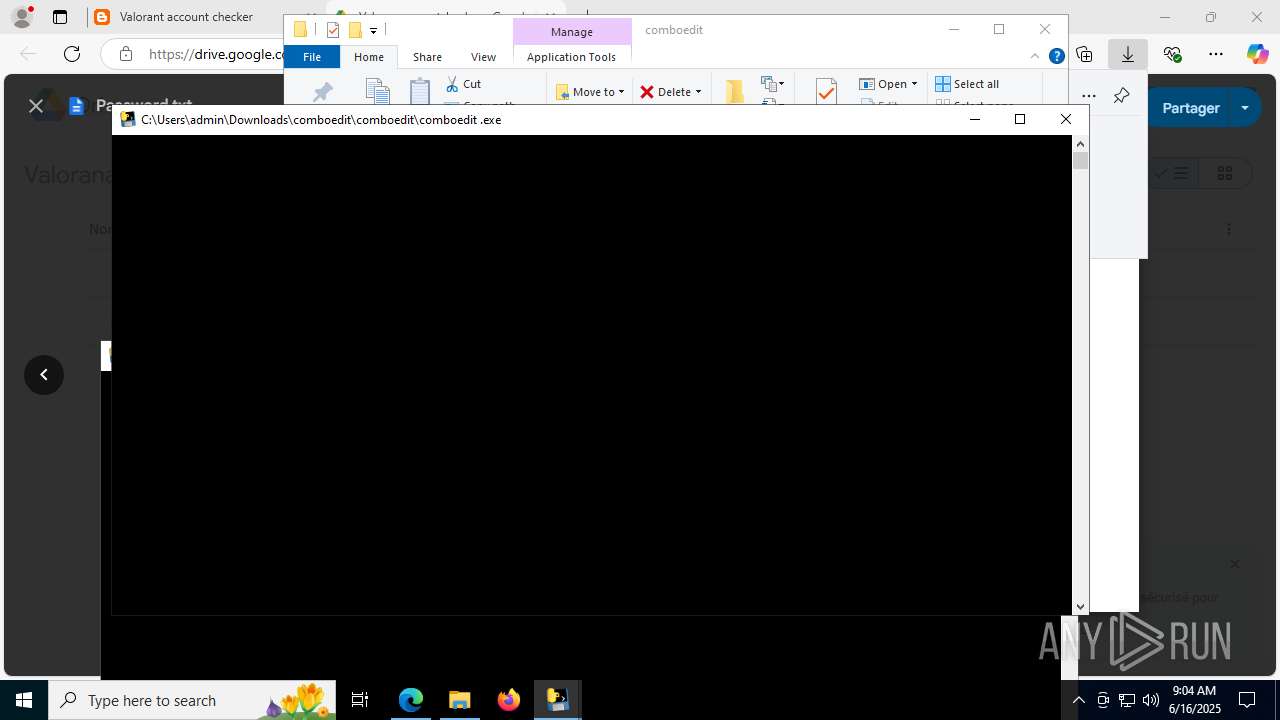Image resolution: width=1280 pixels, height=720 pixels.
Task: Open Microsoft Edge from taskbar
Action: [411, 700]
